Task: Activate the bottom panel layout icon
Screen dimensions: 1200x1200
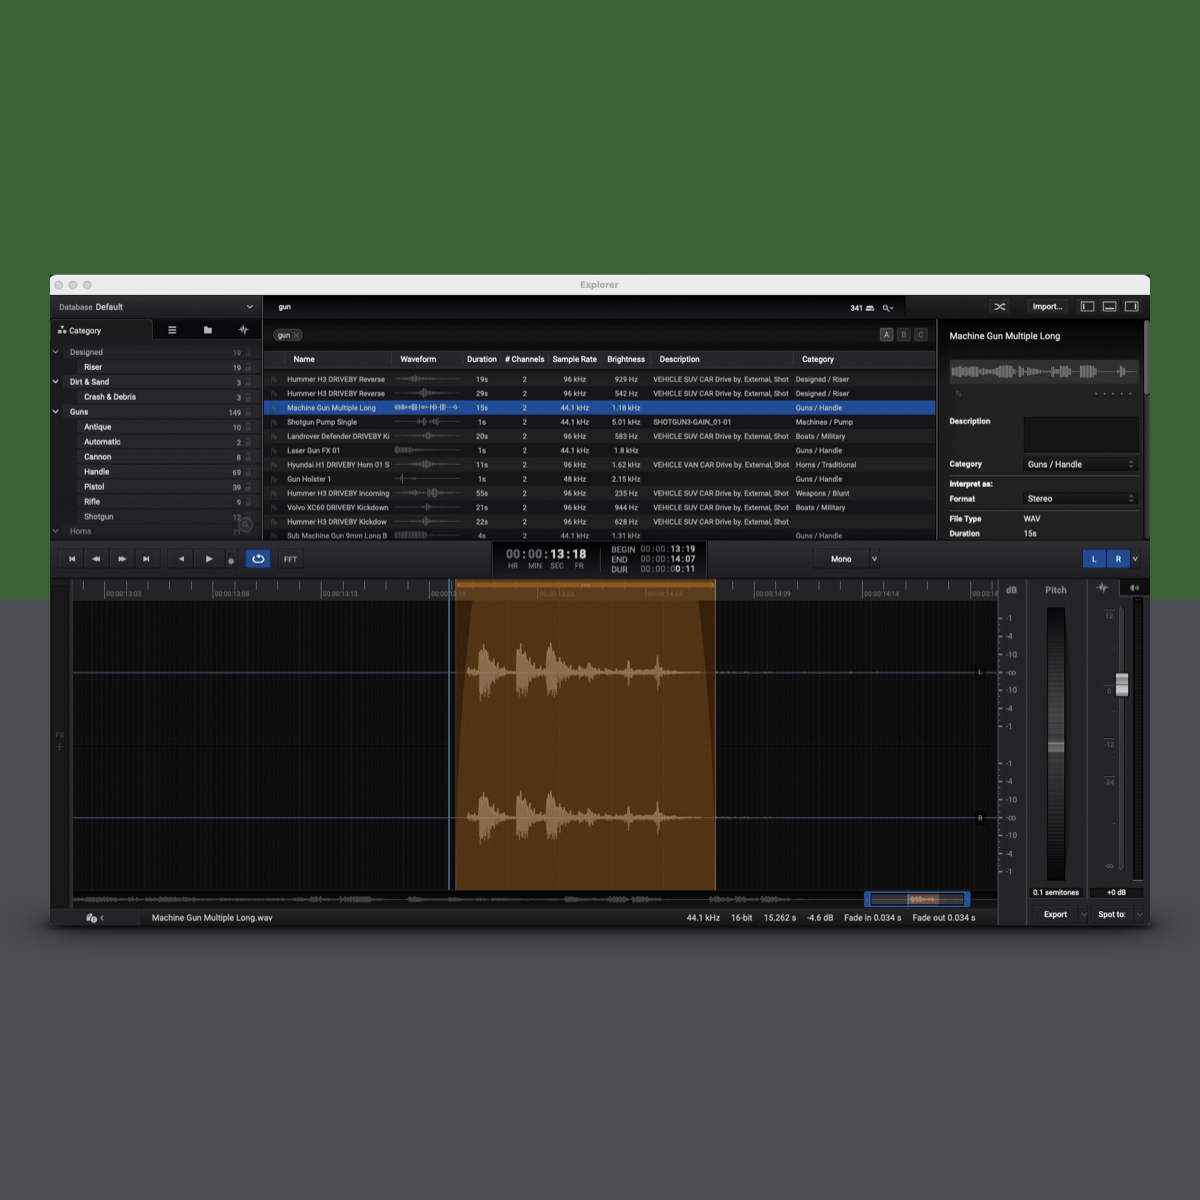Action: (1109, 306)
